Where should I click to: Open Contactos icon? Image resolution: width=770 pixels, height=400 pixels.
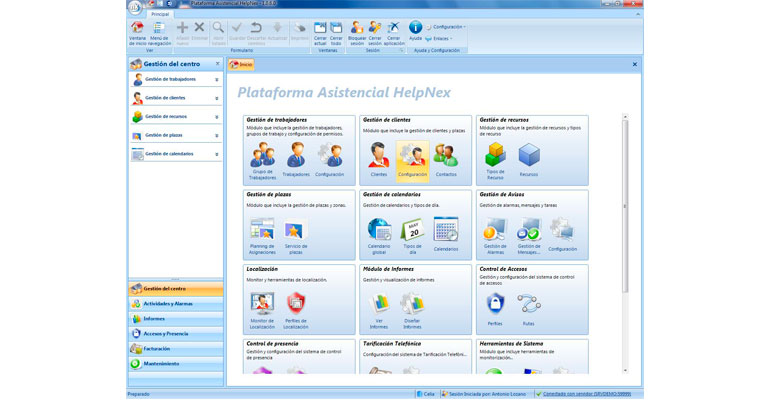[446, 160]
